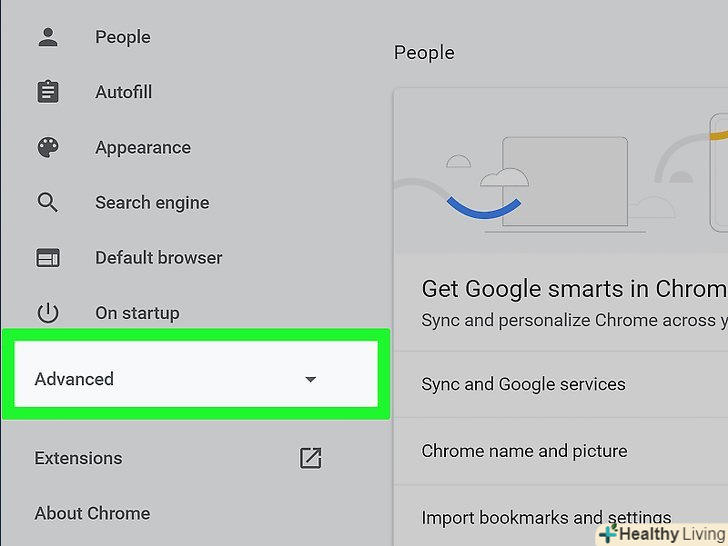This screenshot has height=546, width=728.
Task: Open Chrome name and picture row
Action: 561,451
